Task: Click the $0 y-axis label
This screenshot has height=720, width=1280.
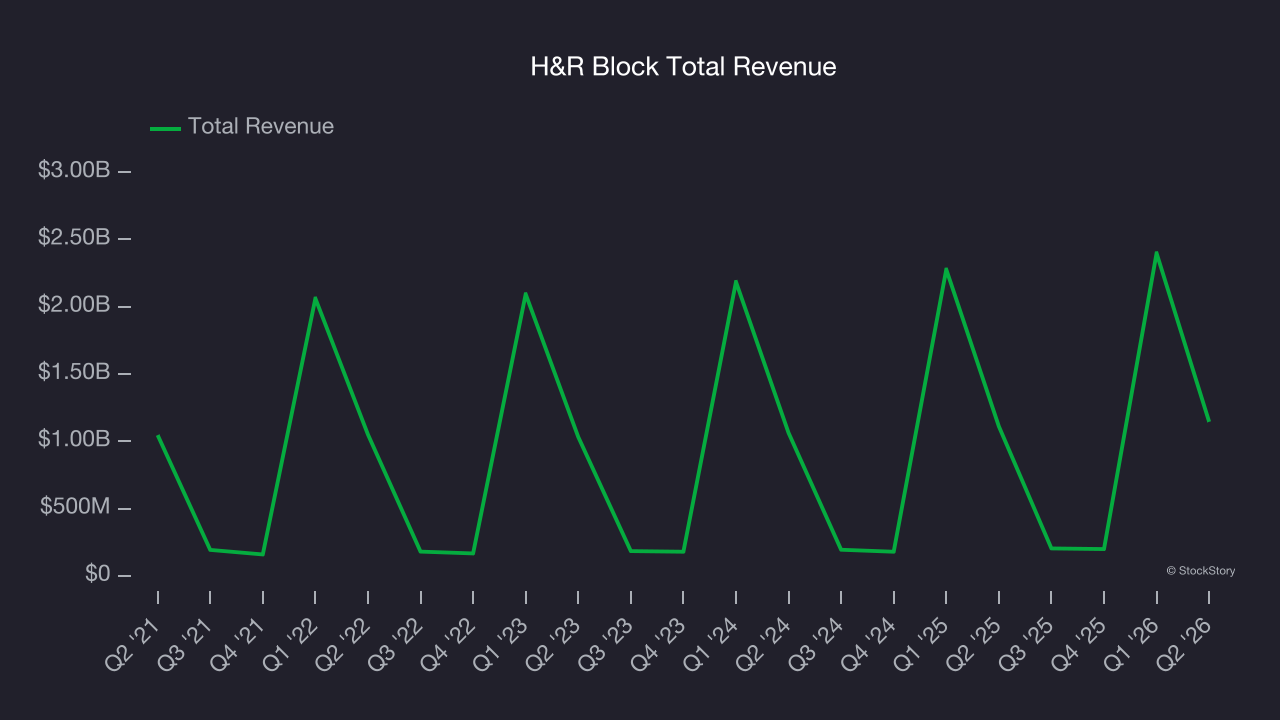Action: pos(97,575)
